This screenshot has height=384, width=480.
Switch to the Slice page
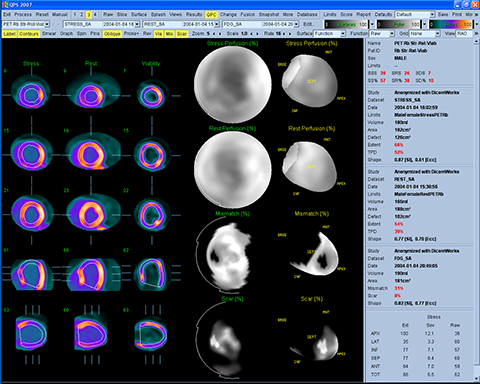click(122, 15)
